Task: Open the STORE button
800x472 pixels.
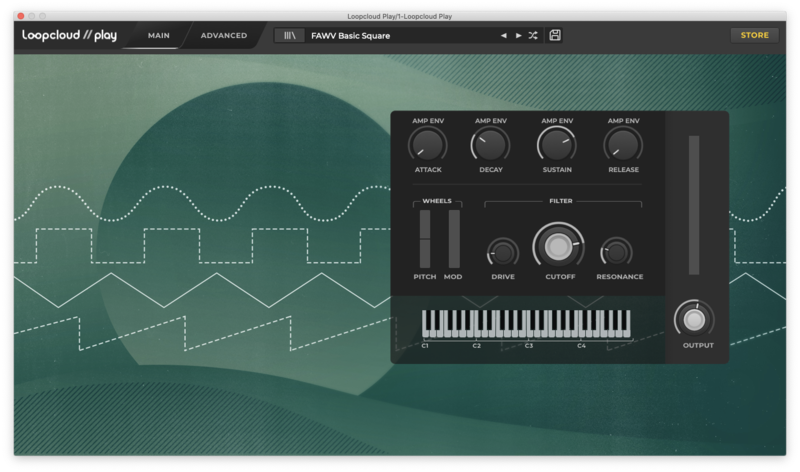Action: (754, 36)
